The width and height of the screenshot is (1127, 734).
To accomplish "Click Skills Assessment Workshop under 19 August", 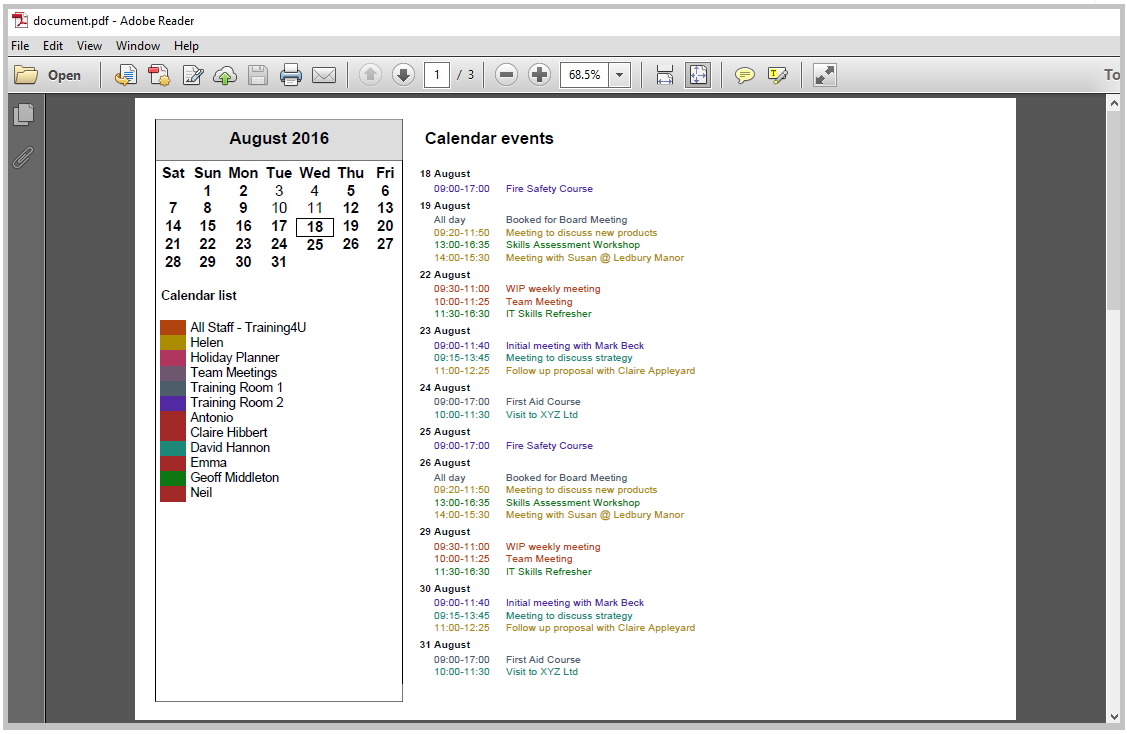I will pyautogui.click(x=573, y=245).
